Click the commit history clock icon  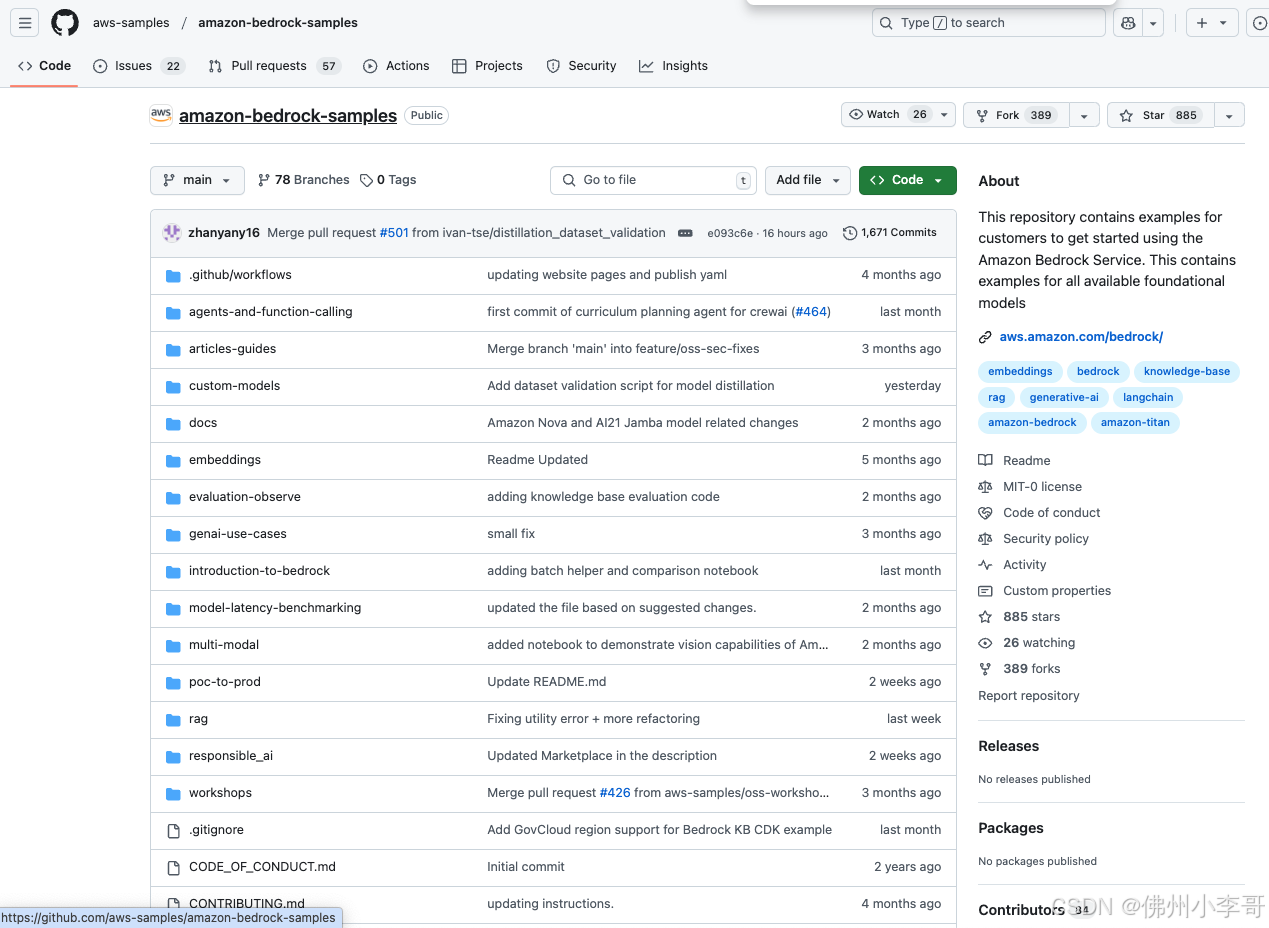pyautogui.click(x=850, y=233)
